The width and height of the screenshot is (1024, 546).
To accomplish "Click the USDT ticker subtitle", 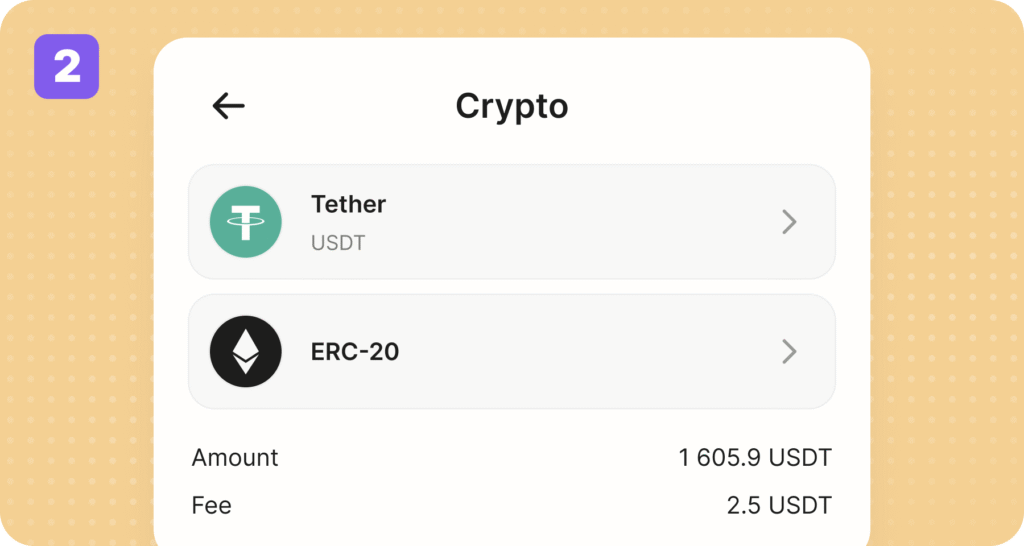I will coord(338,243).
